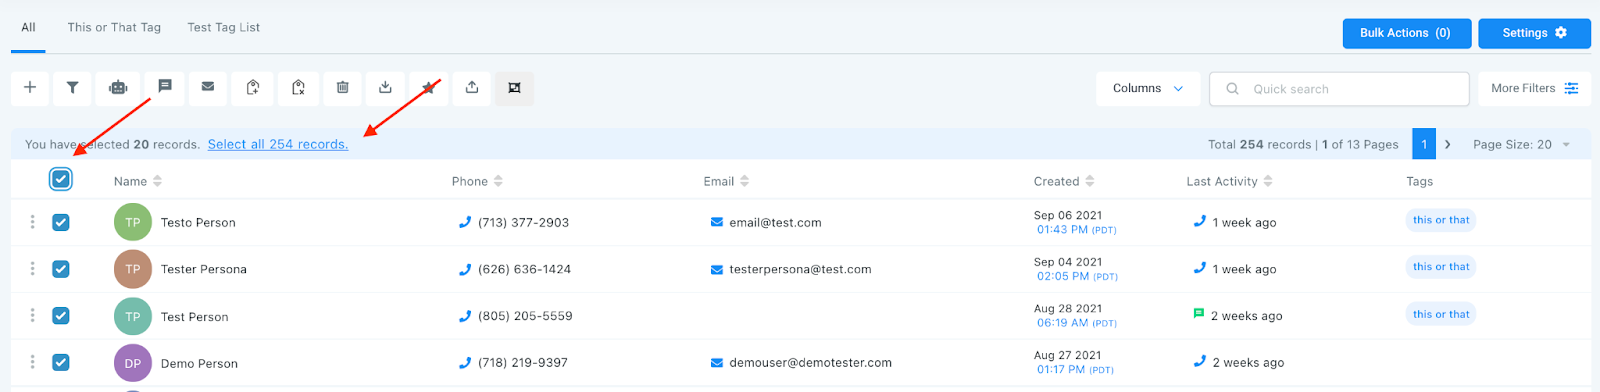The height and width of the screenshot is (392, 1600).
Task: Open row menu dots for Test Person
Action: [32, 316]
